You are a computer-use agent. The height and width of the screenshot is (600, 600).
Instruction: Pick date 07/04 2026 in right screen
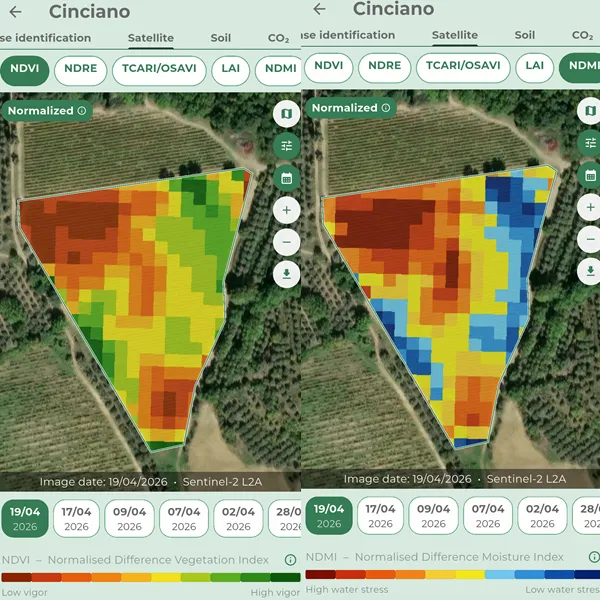tap(488, 516)
